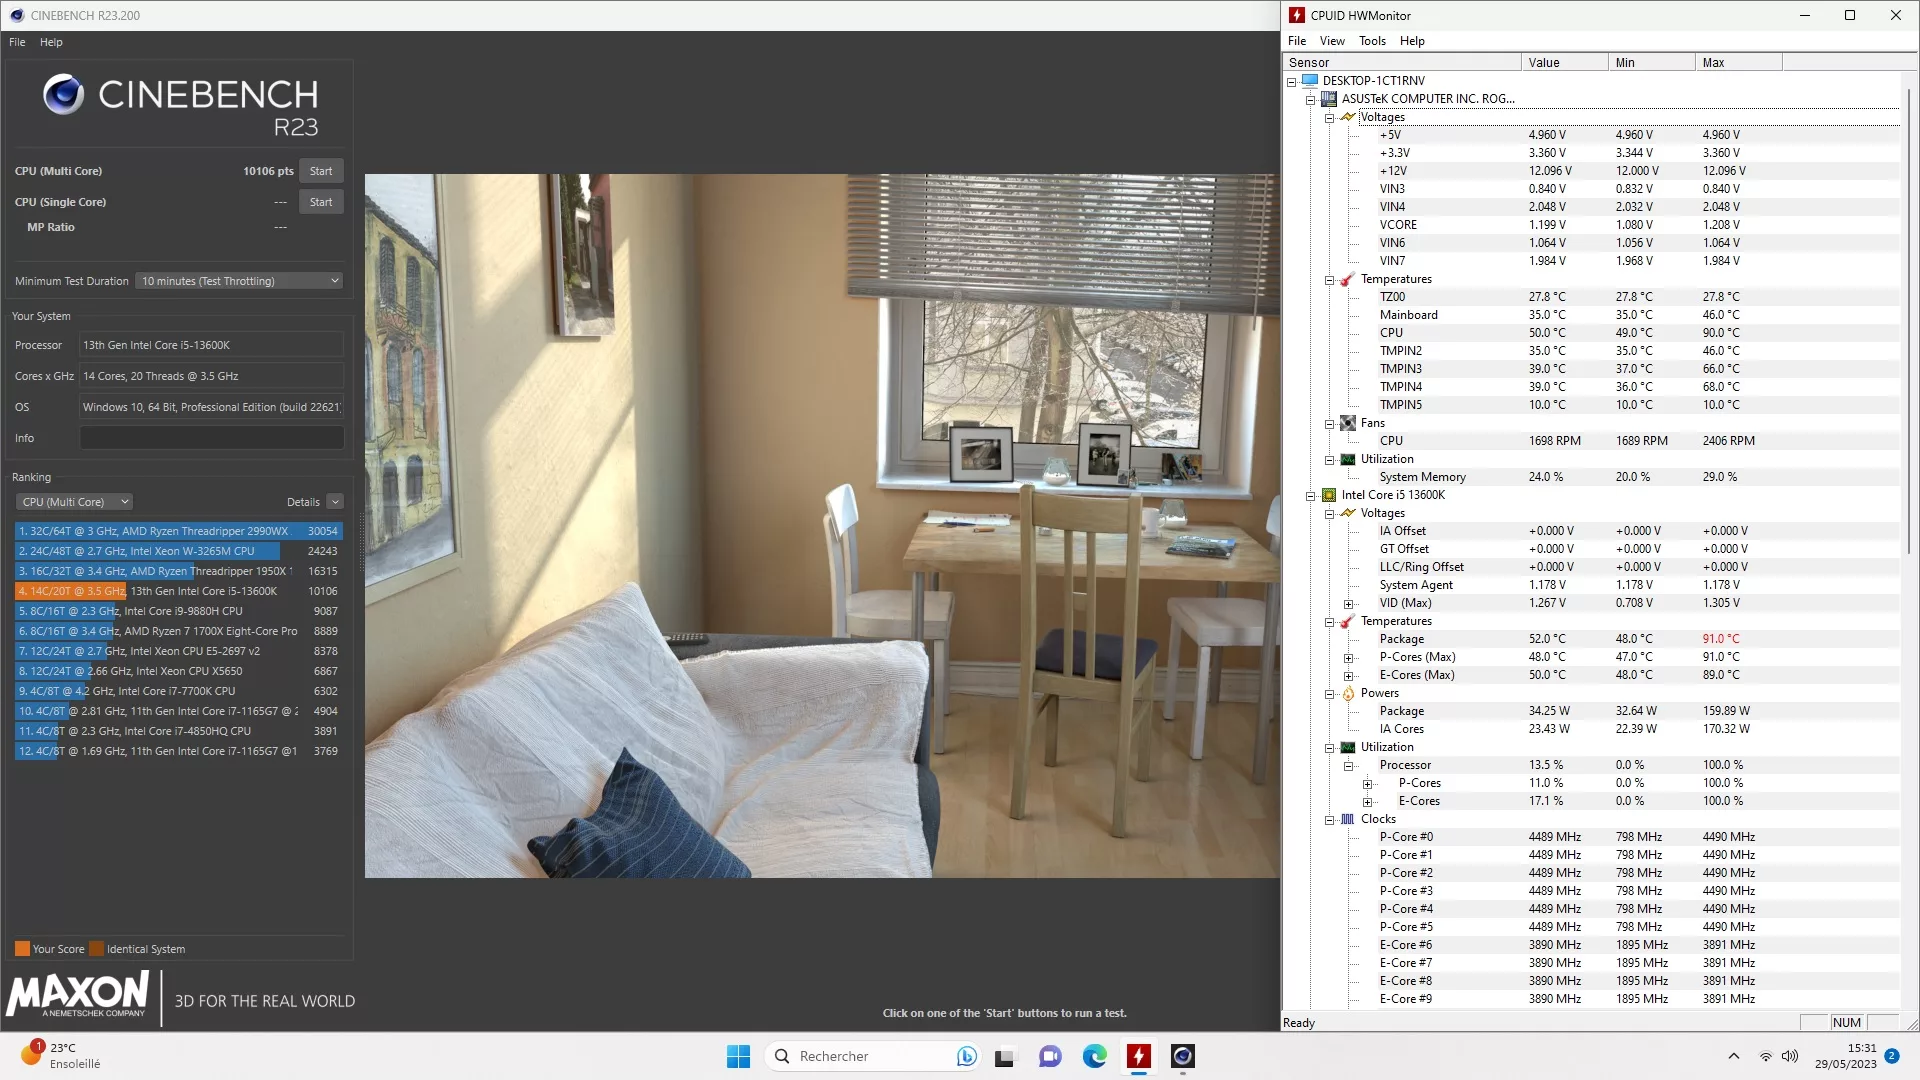This screenshot has width=1920, height=1080.
Task: Click the Temperatures thermometer icon under ASUSTeK
Action: (1348, 279)
